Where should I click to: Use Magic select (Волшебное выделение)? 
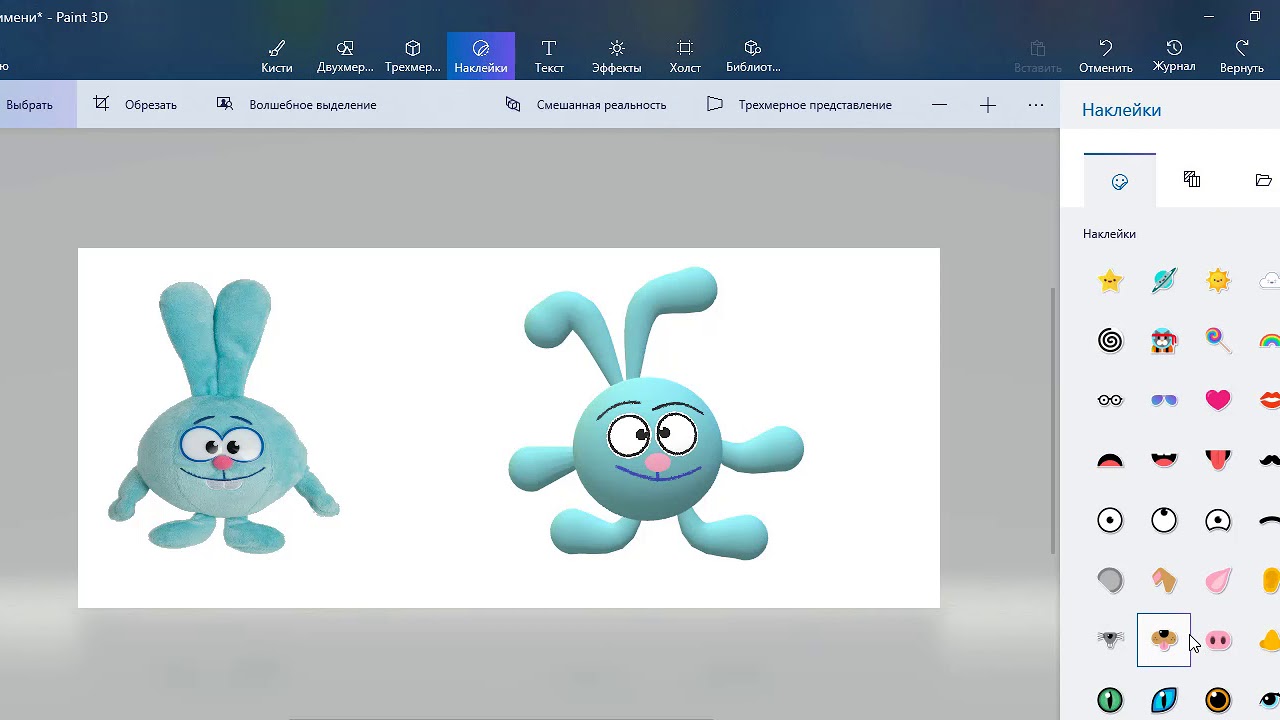click(x=297, y=104)
